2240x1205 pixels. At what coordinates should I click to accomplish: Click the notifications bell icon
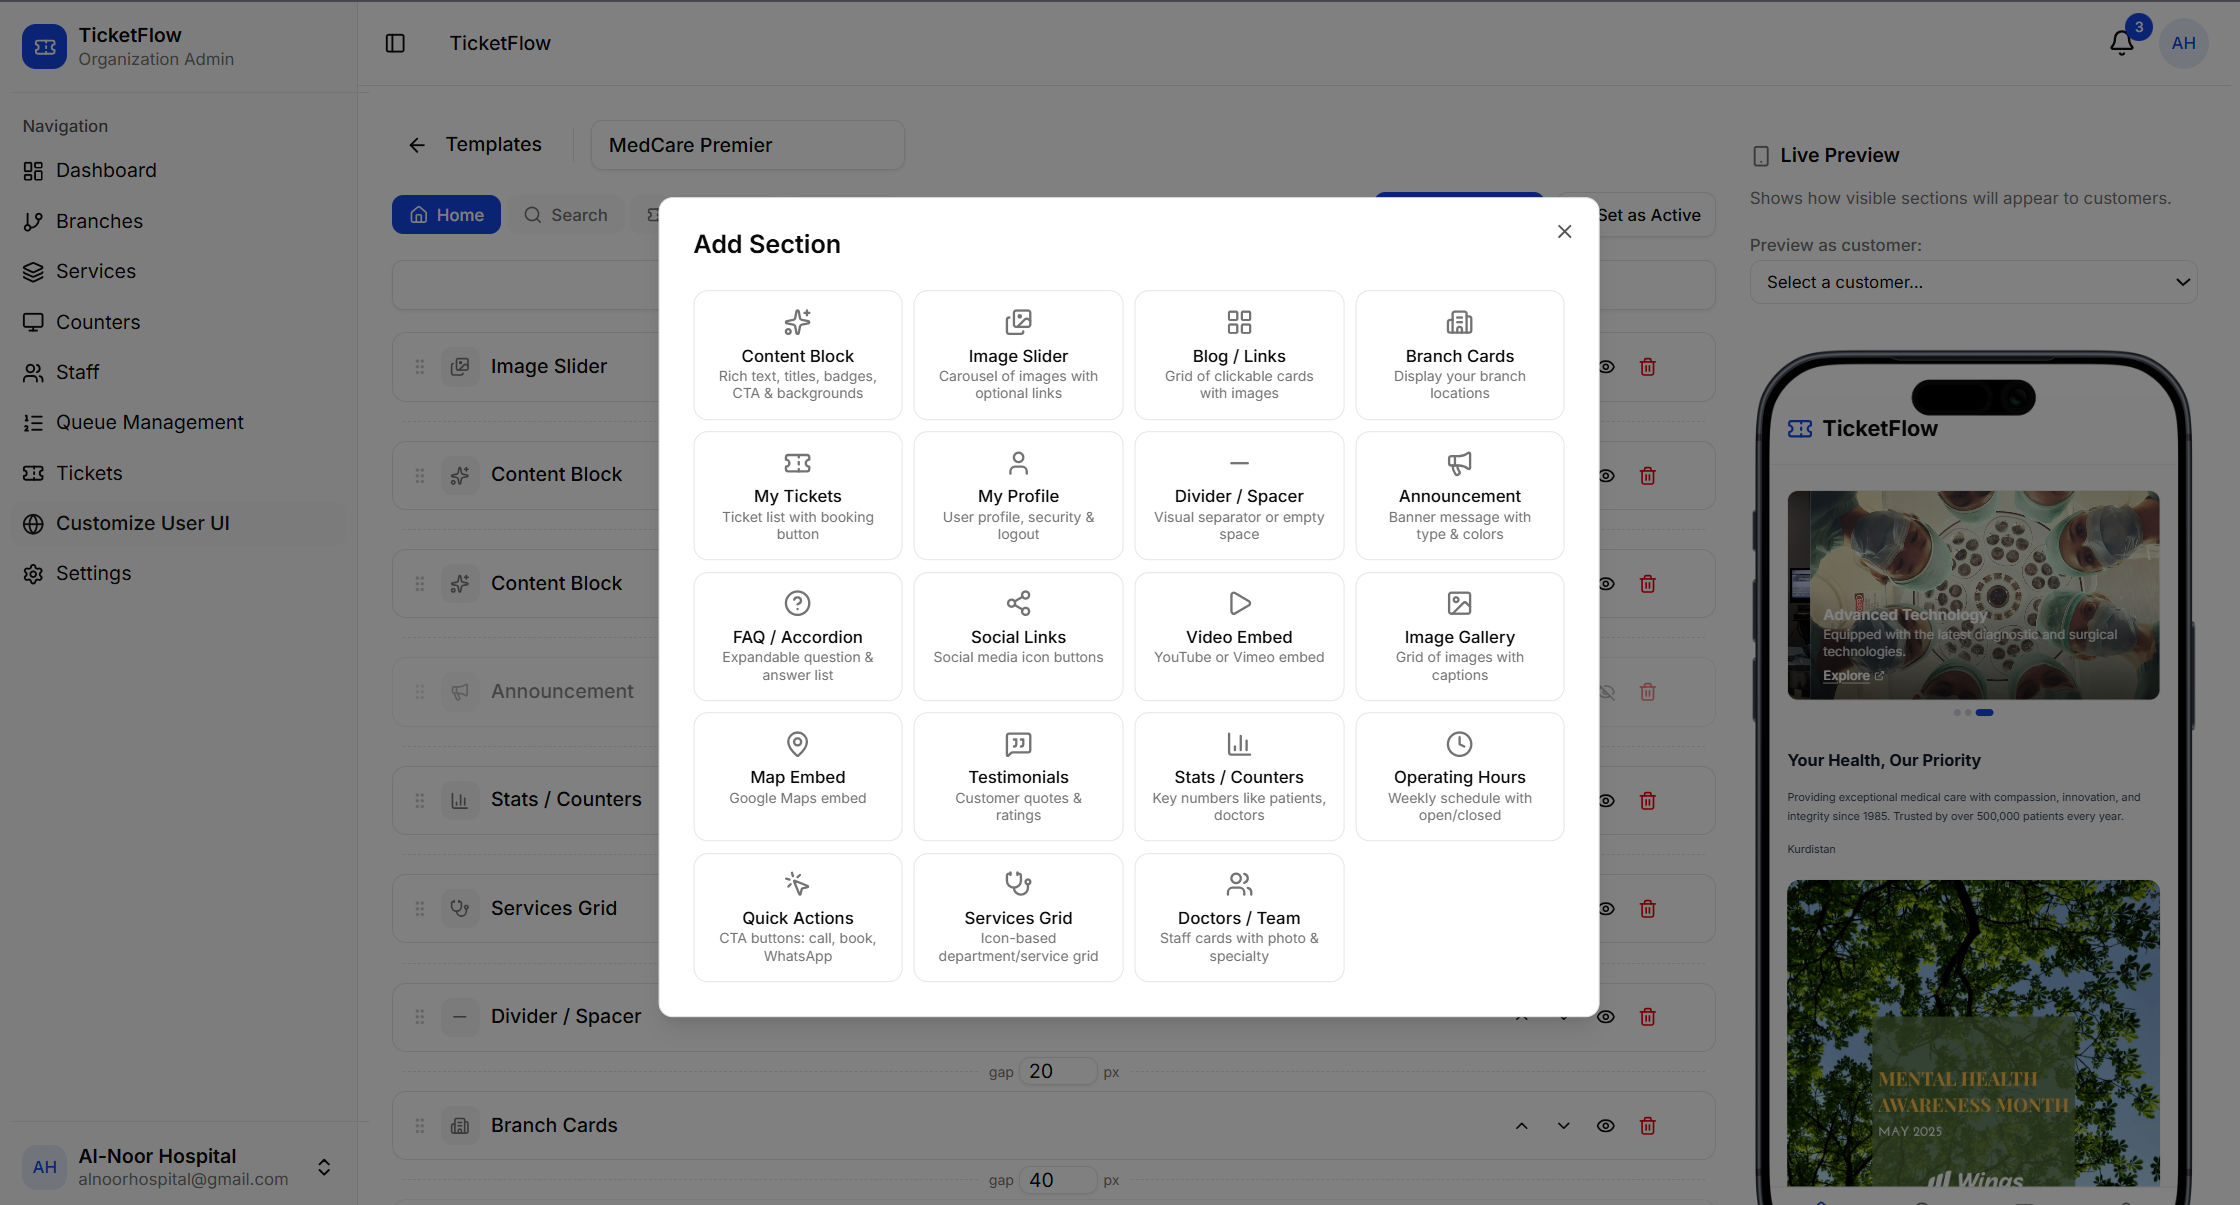tap(2122, 43)
